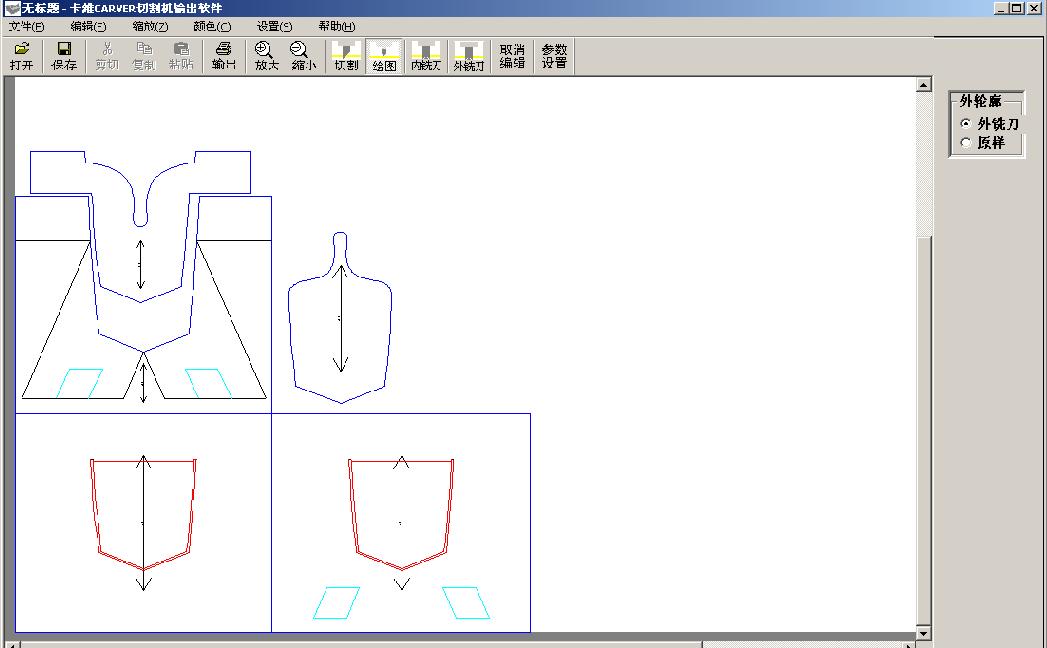1047x648 pixels.
Task: Click the vertical scrollbar down arrow
Action: click(x=923, y=633)
